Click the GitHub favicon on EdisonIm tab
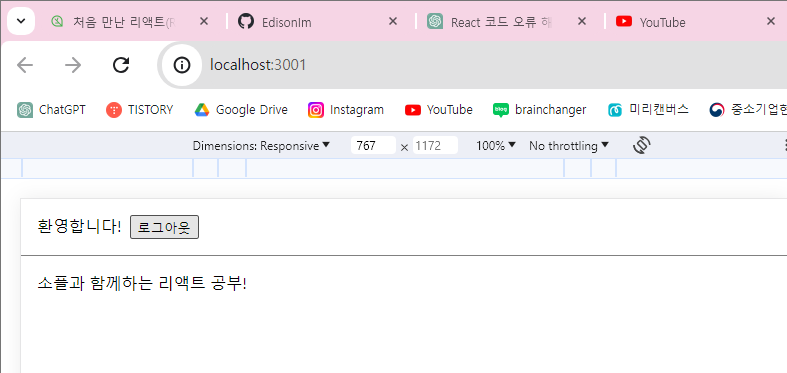This screenshot has height=373, width=787. [246, 22]
